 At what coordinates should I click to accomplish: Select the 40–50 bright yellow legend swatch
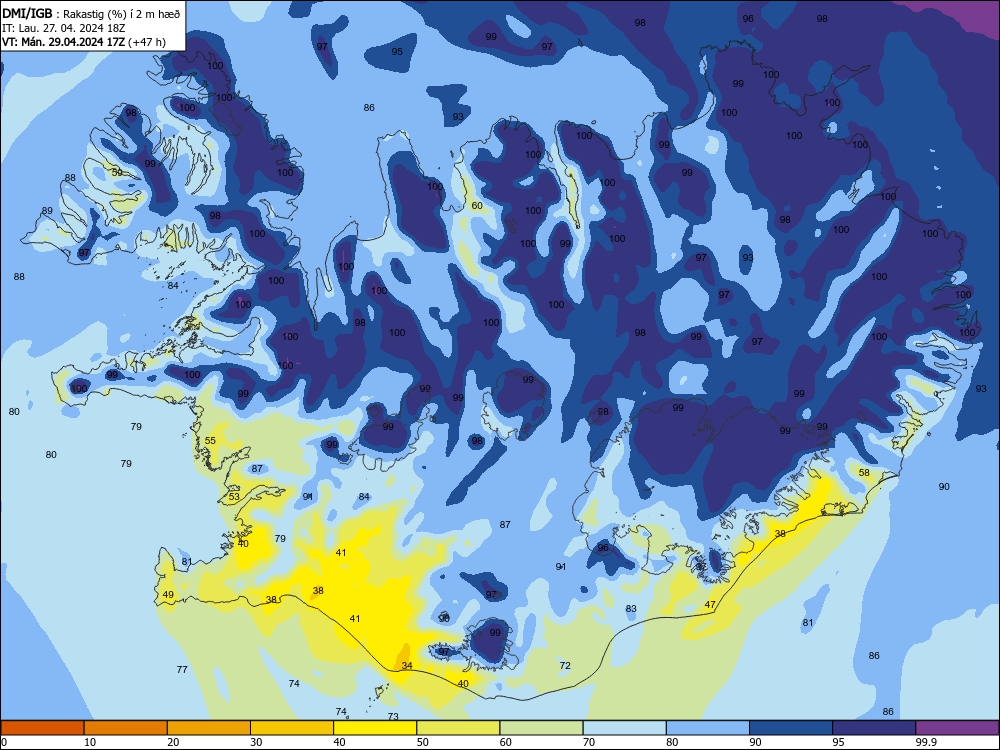pyautogui.click(x=375, y=728)
